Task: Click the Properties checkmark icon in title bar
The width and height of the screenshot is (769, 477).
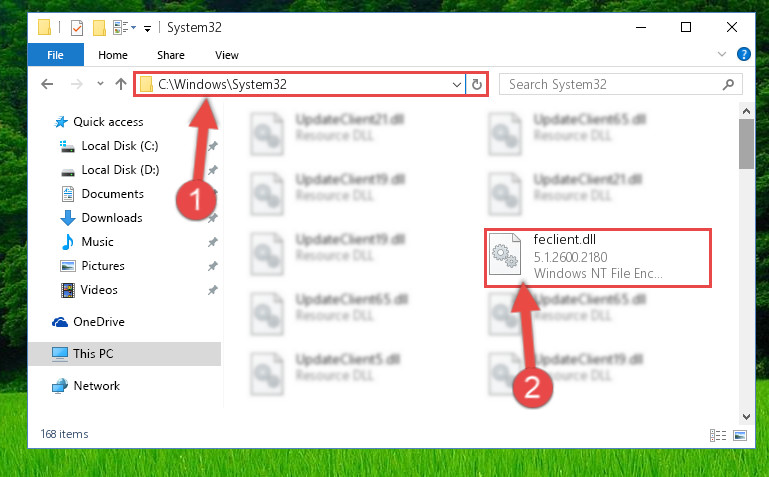Action: point(77,27)
